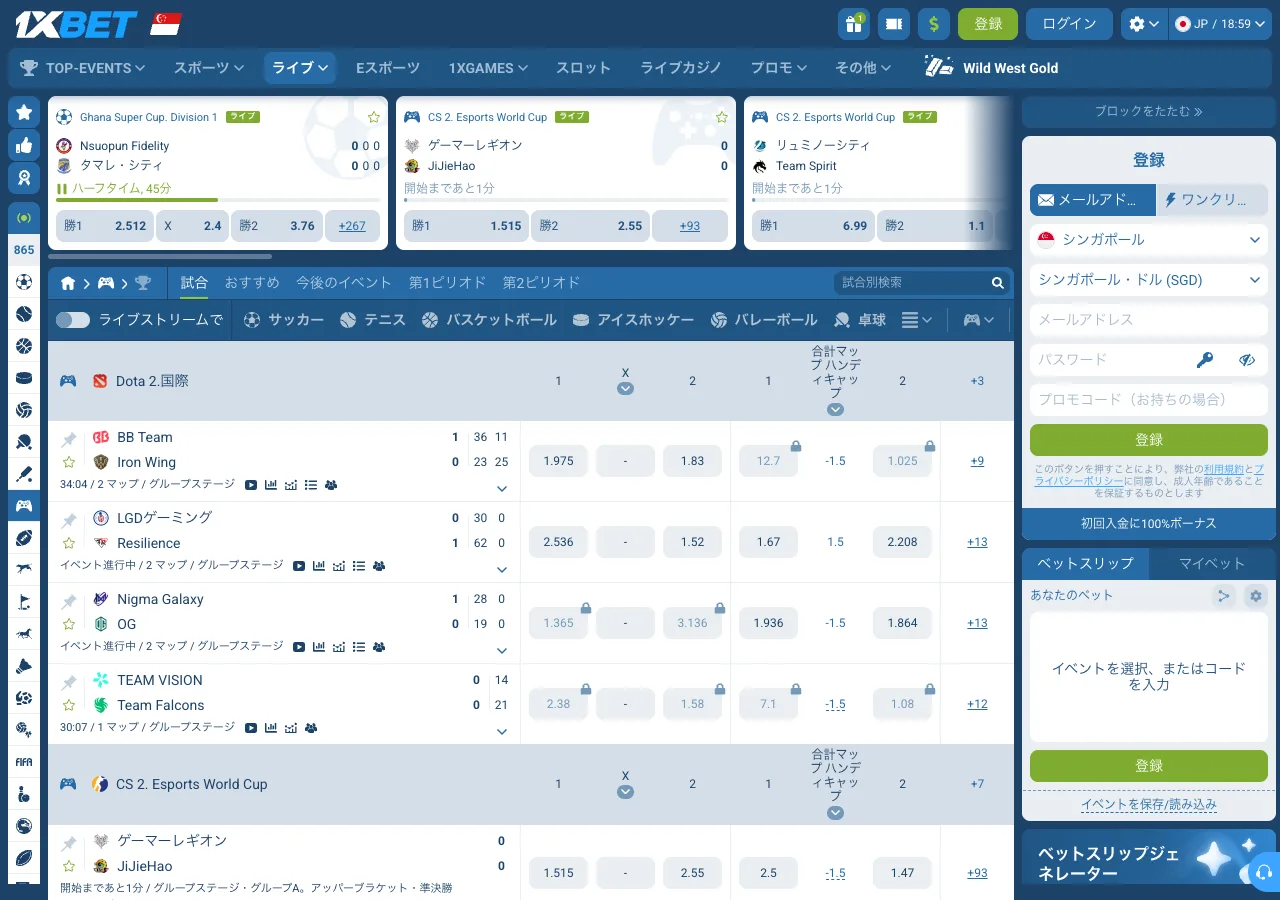
Task: Toggle password visibility eye icon
Action: tap(1246, 360)
